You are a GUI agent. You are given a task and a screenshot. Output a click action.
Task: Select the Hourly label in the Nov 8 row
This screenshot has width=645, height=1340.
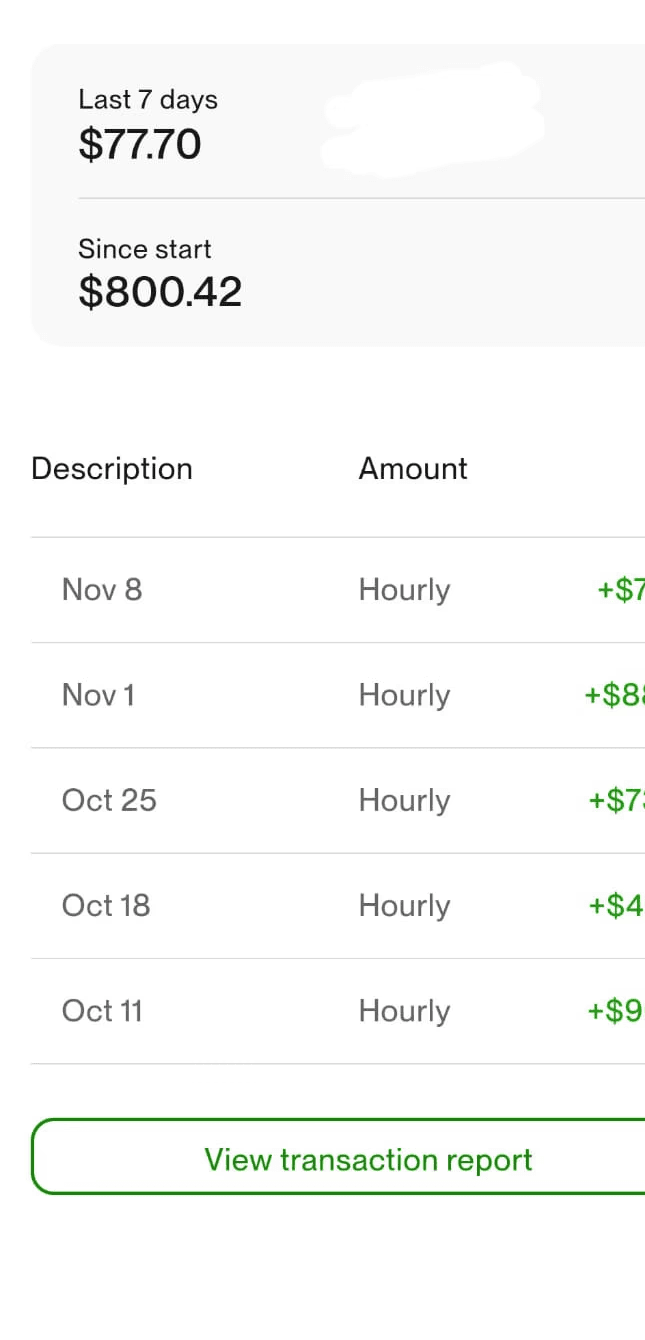pyautogui.click(x=403, y=589)
